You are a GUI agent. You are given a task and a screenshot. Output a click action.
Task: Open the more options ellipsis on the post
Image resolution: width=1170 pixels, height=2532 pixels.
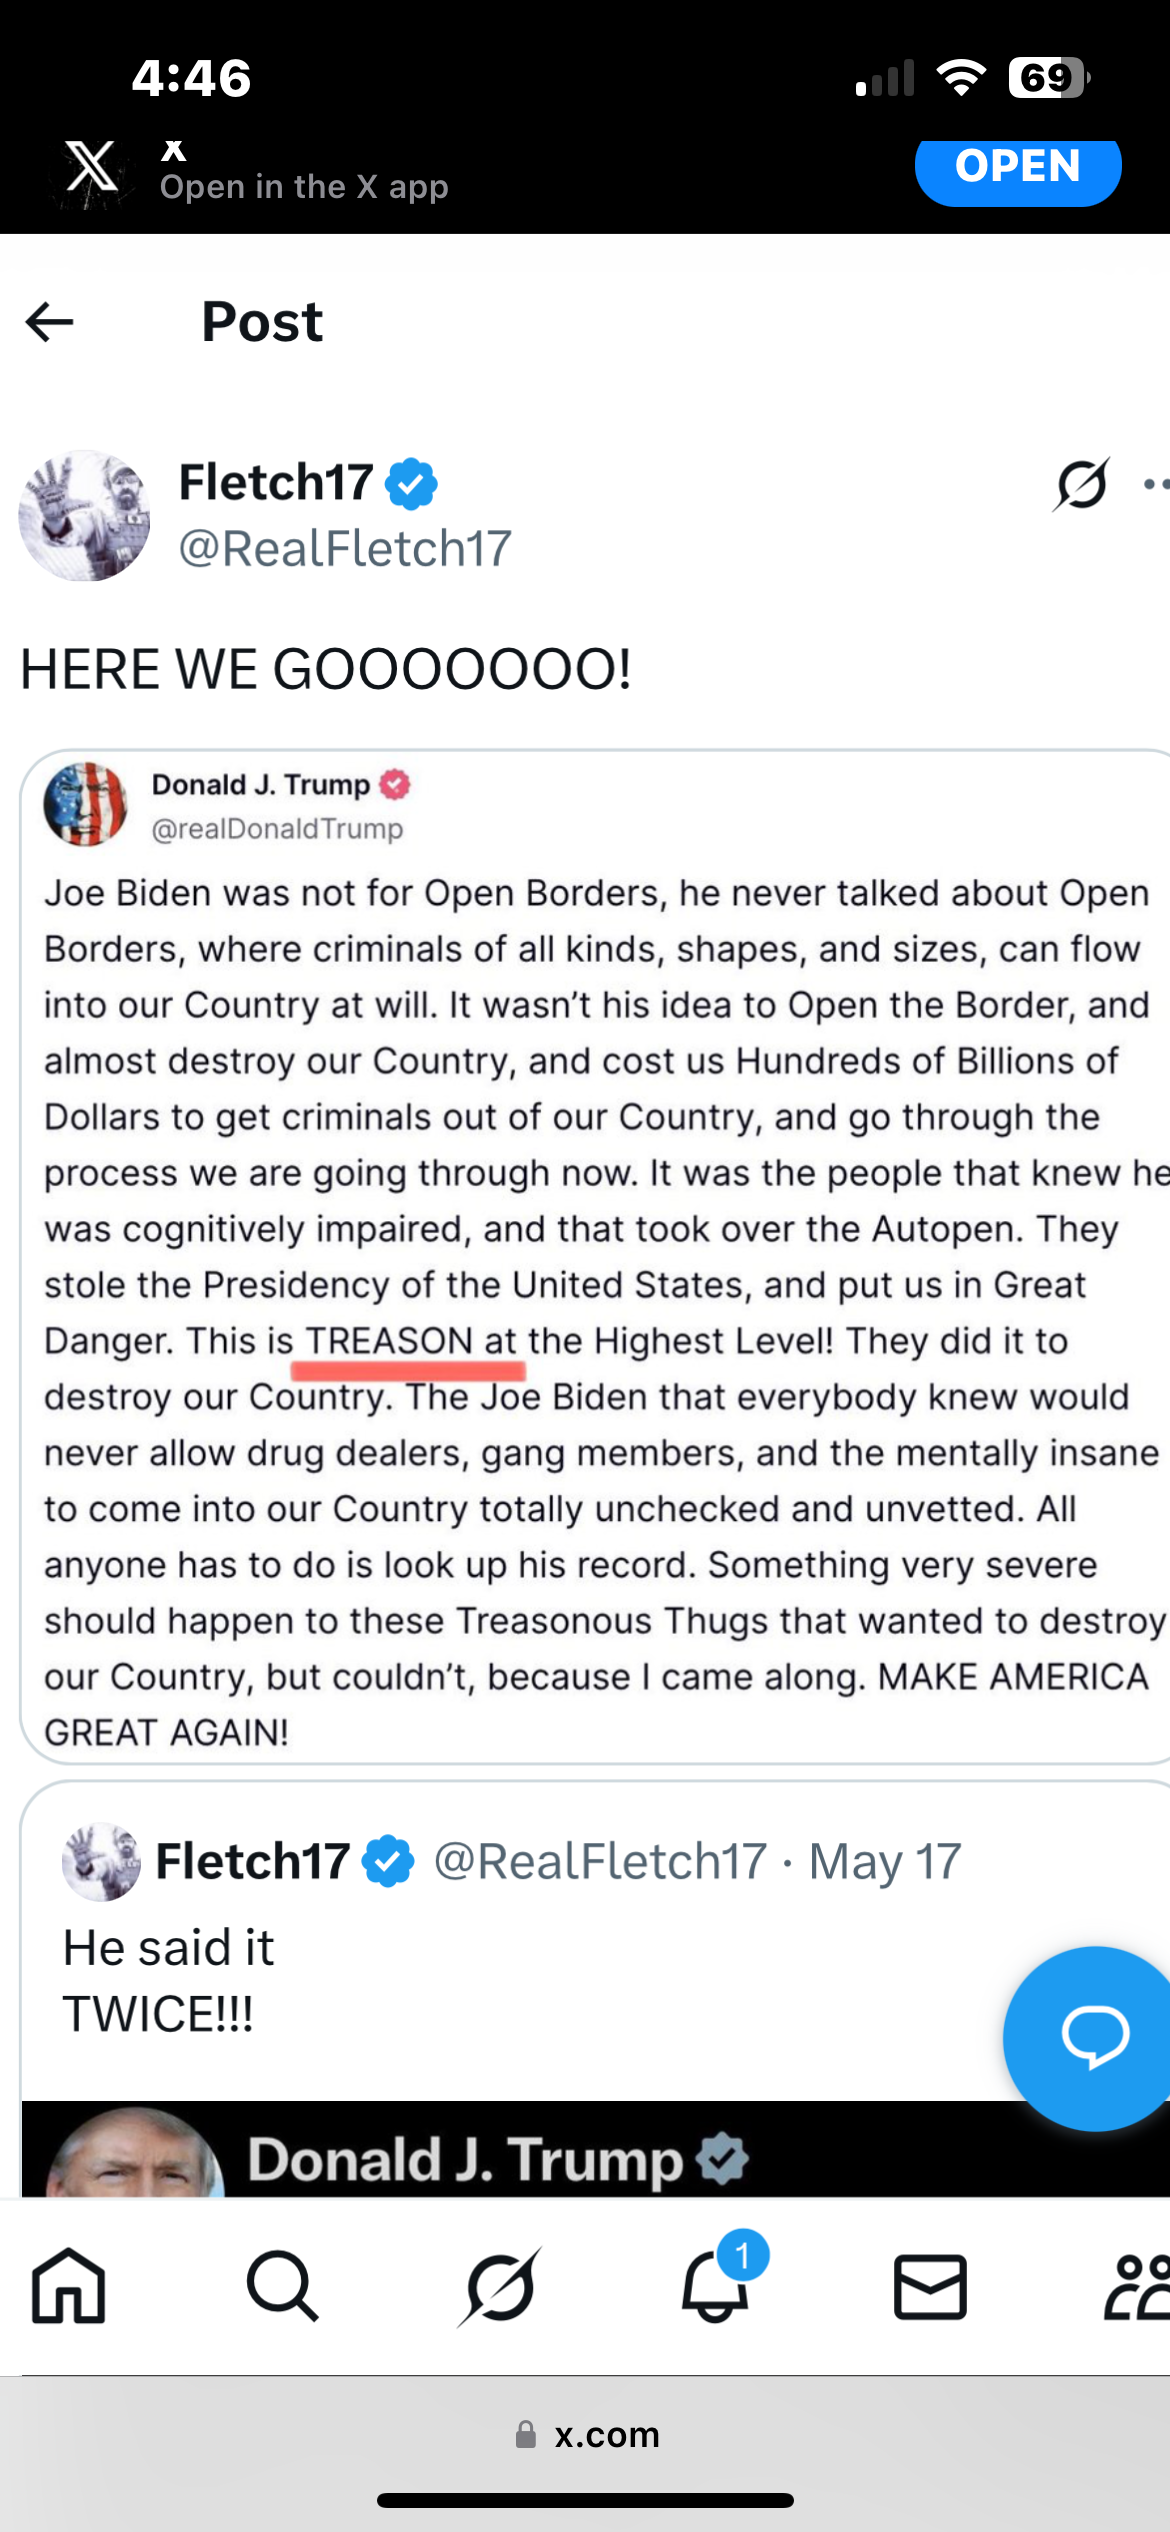[x=1155, y=485]
